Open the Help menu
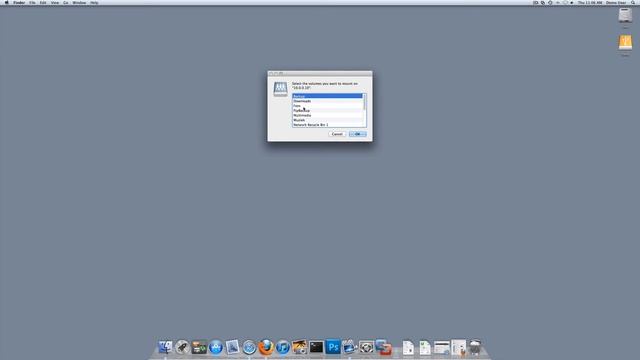 94,2
